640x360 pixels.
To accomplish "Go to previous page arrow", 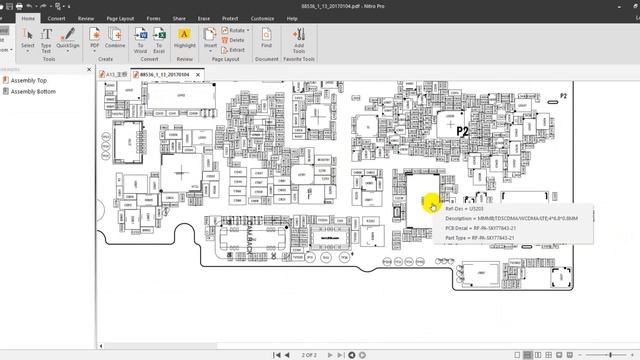I will pos(287,355).
